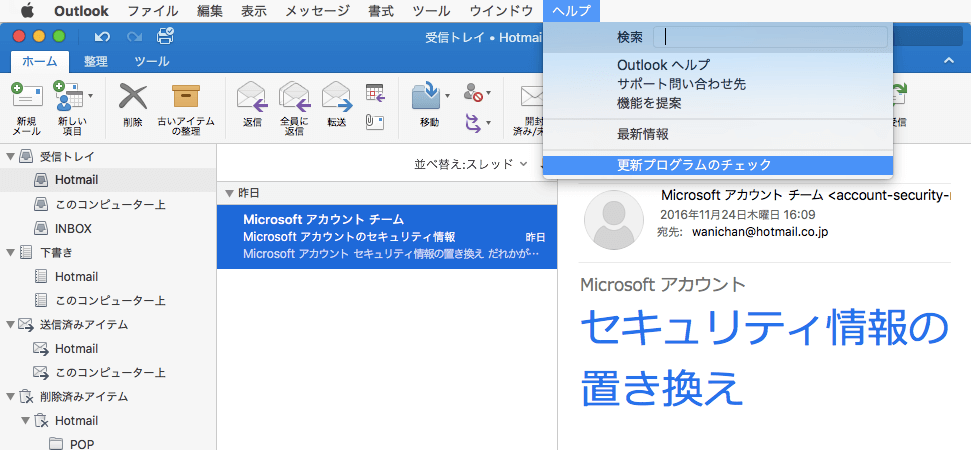Click the Junk person-blocked icon

point(473,93)
